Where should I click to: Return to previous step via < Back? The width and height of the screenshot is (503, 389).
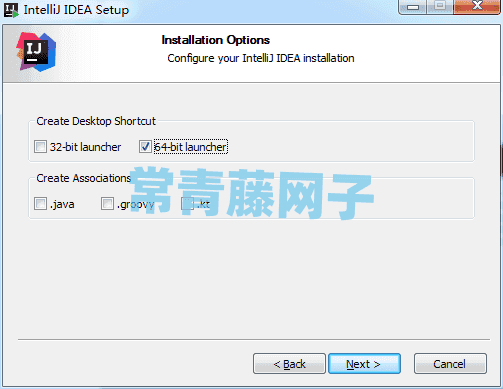289,364
